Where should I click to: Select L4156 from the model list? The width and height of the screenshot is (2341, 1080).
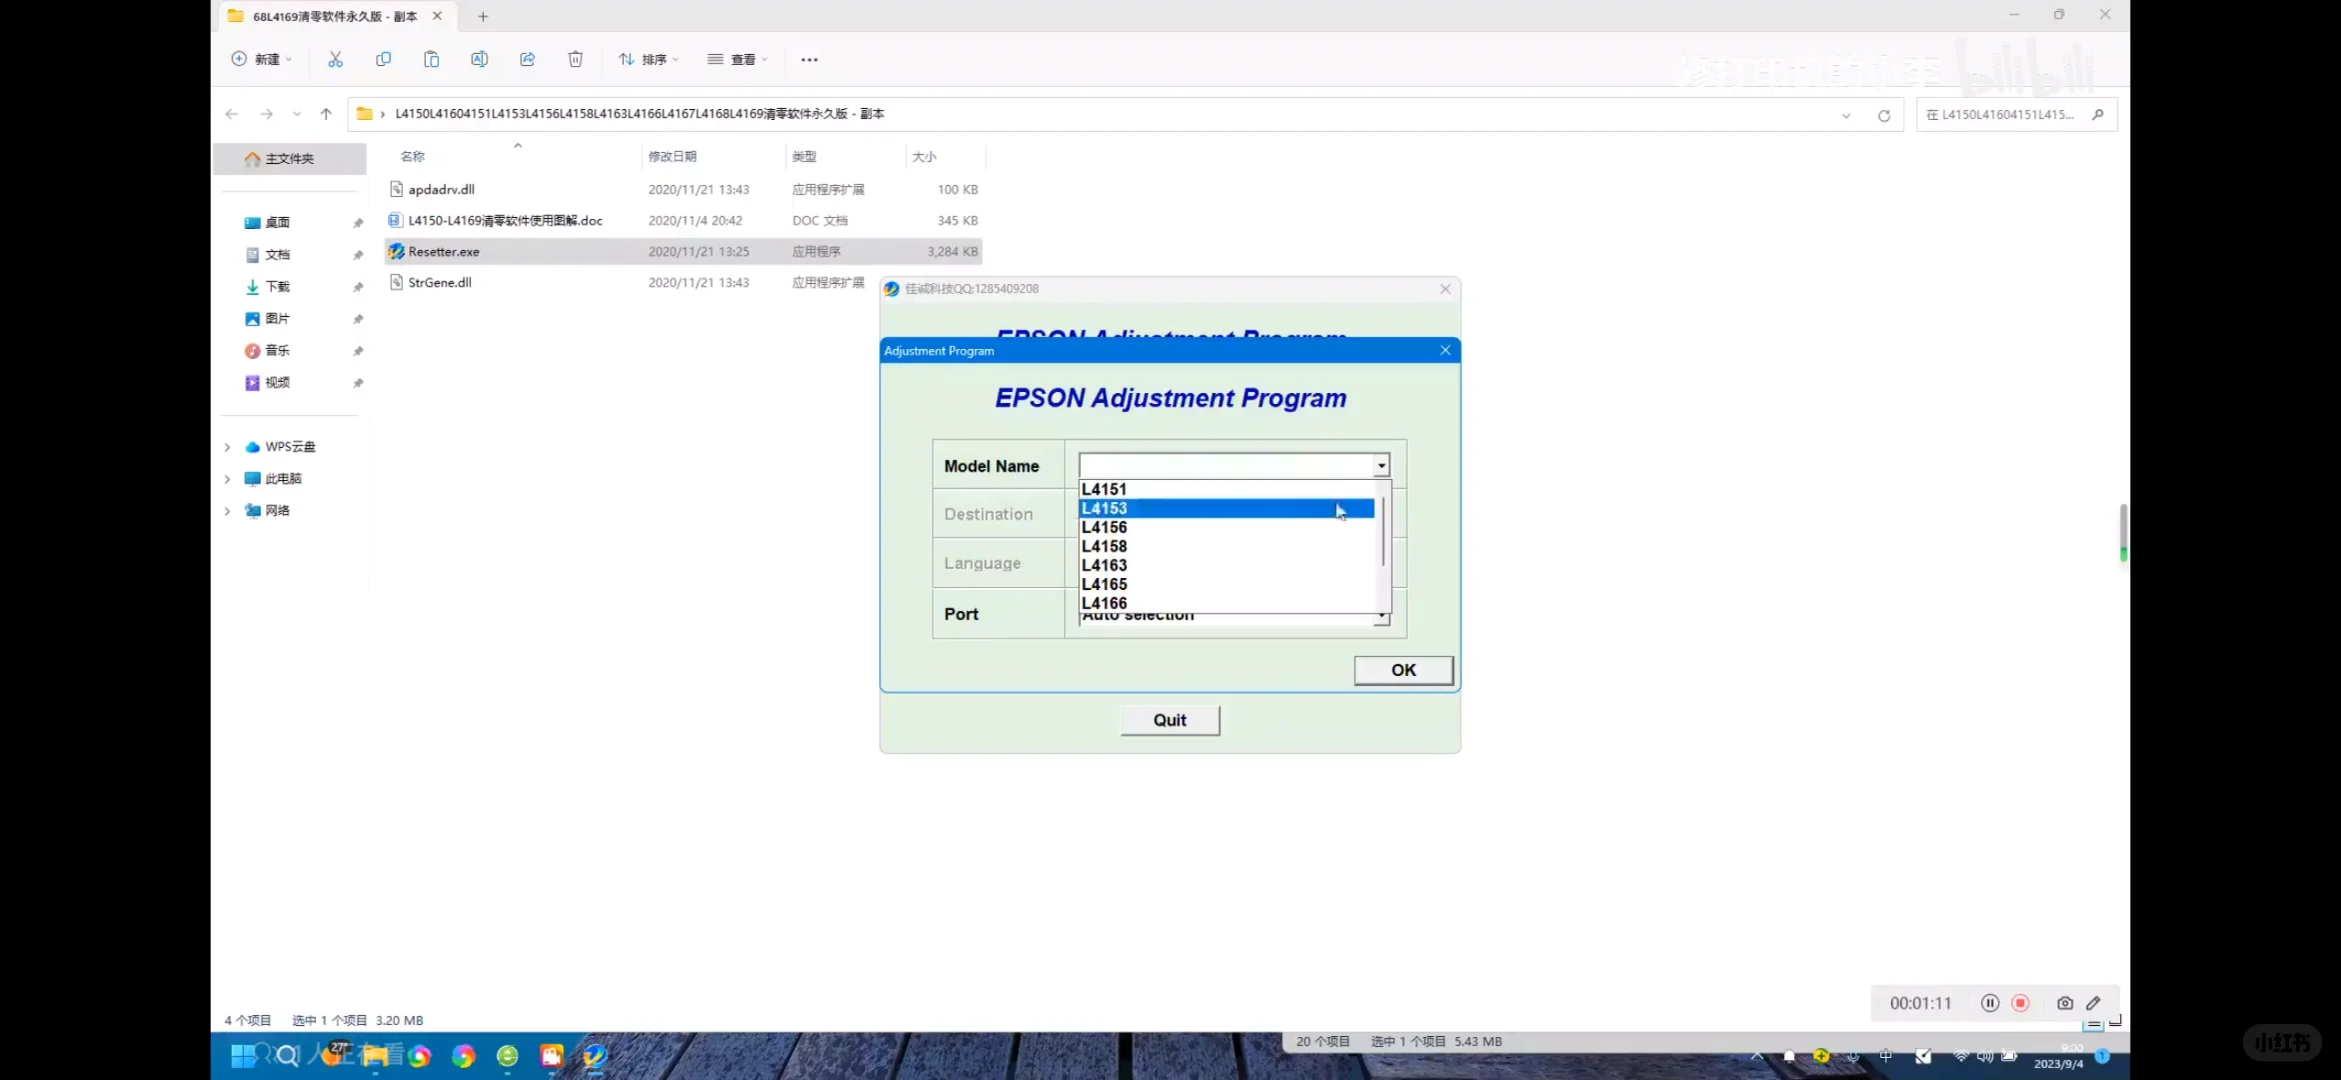point(1104,527)
